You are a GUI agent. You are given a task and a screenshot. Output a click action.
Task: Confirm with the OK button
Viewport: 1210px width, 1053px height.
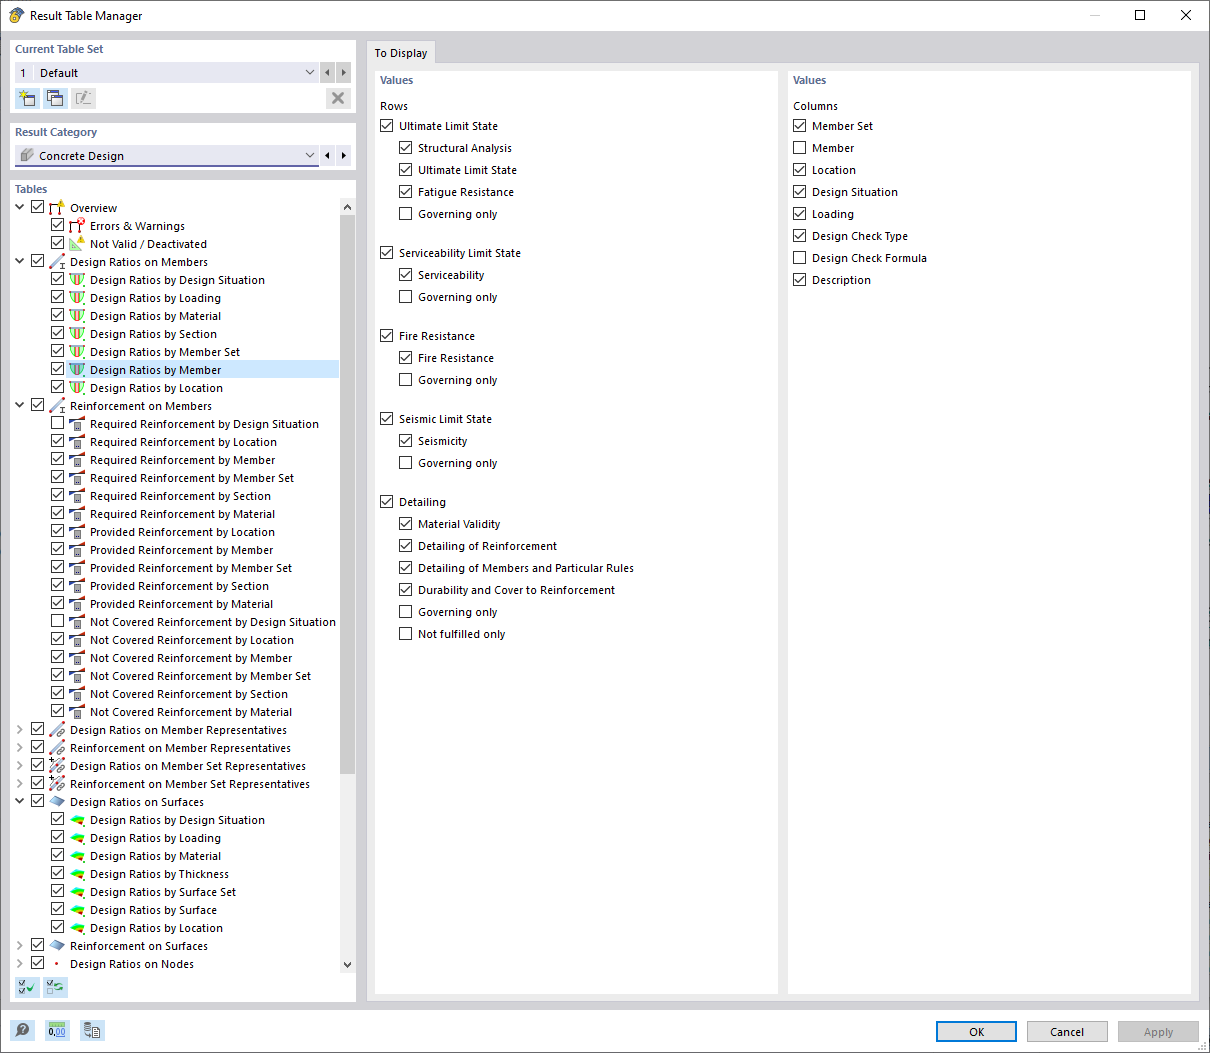976,1032
